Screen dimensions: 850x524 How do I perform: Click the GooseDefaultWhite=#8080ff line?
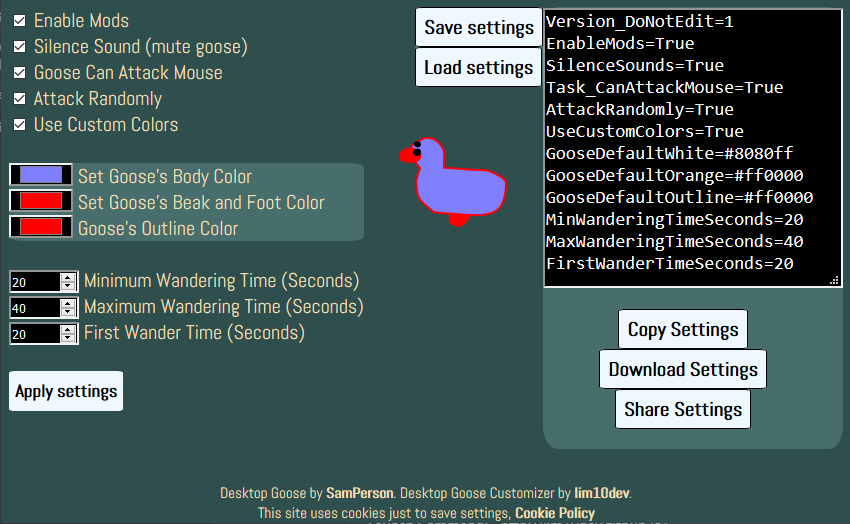669,153
